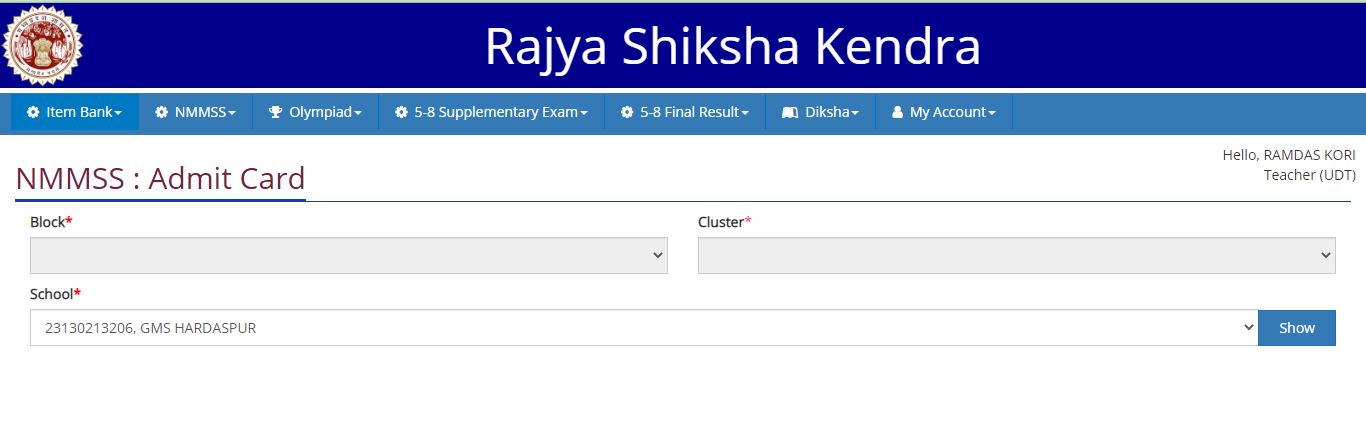Click the gear icon beside Item Bank

(33, 113)
